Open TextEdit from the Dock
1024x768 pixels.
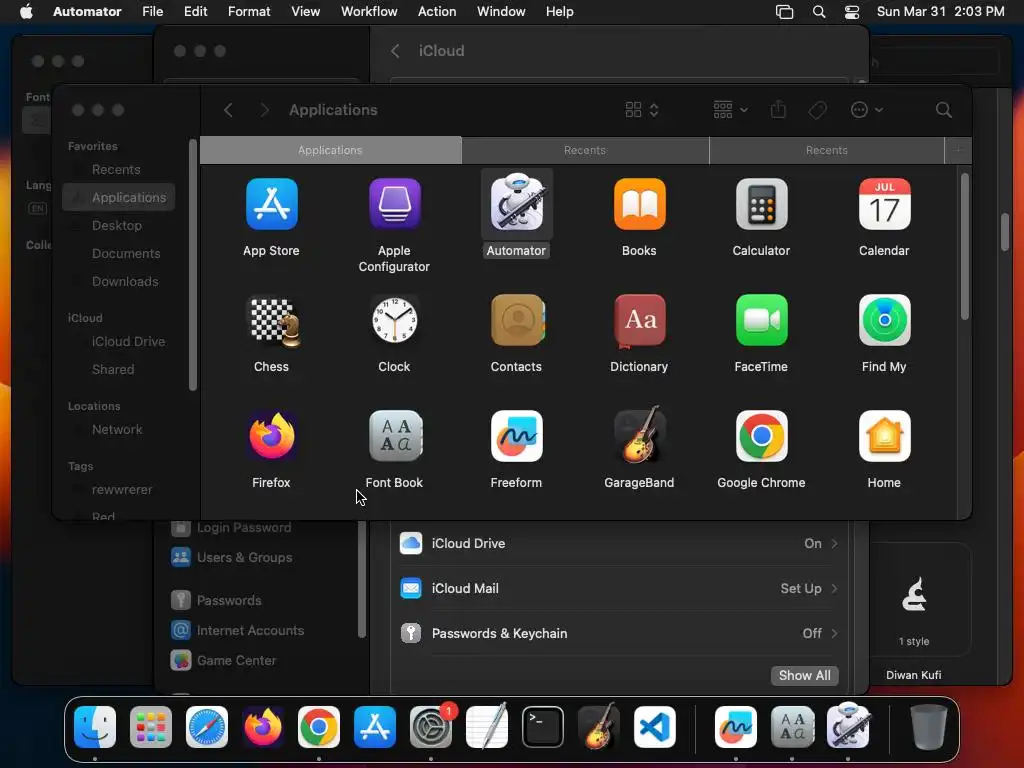click(x=487, y=727)
